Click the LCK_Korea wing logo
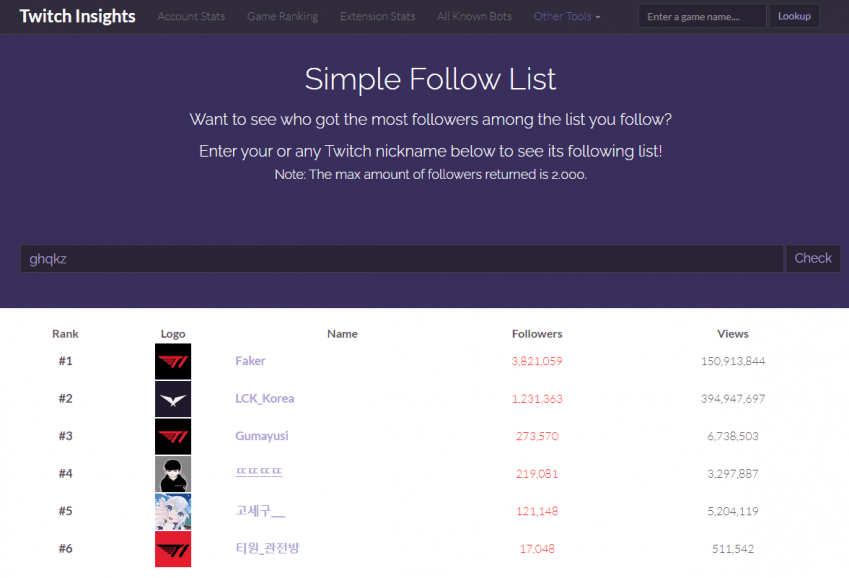The height and width of the screenshot is (578, 849). pos(173,399)
